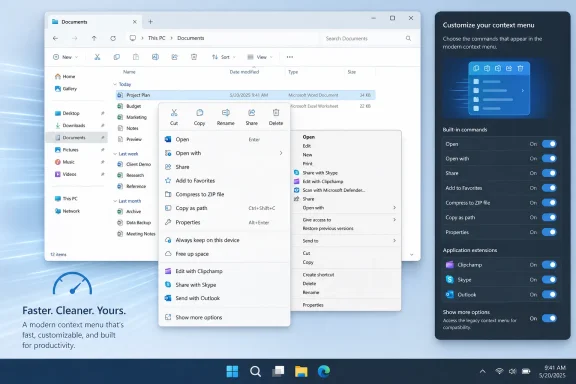This screenshot has width=576, height=384.
Task: Choose Edit with Clipchamp in the modern menu
Action: point(224,271)
